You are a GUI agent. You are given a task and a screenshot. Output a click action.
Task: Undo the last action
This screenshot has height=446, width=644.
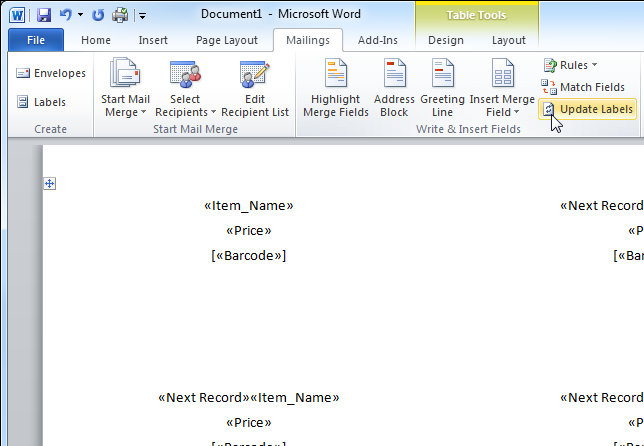coord(65,15)
